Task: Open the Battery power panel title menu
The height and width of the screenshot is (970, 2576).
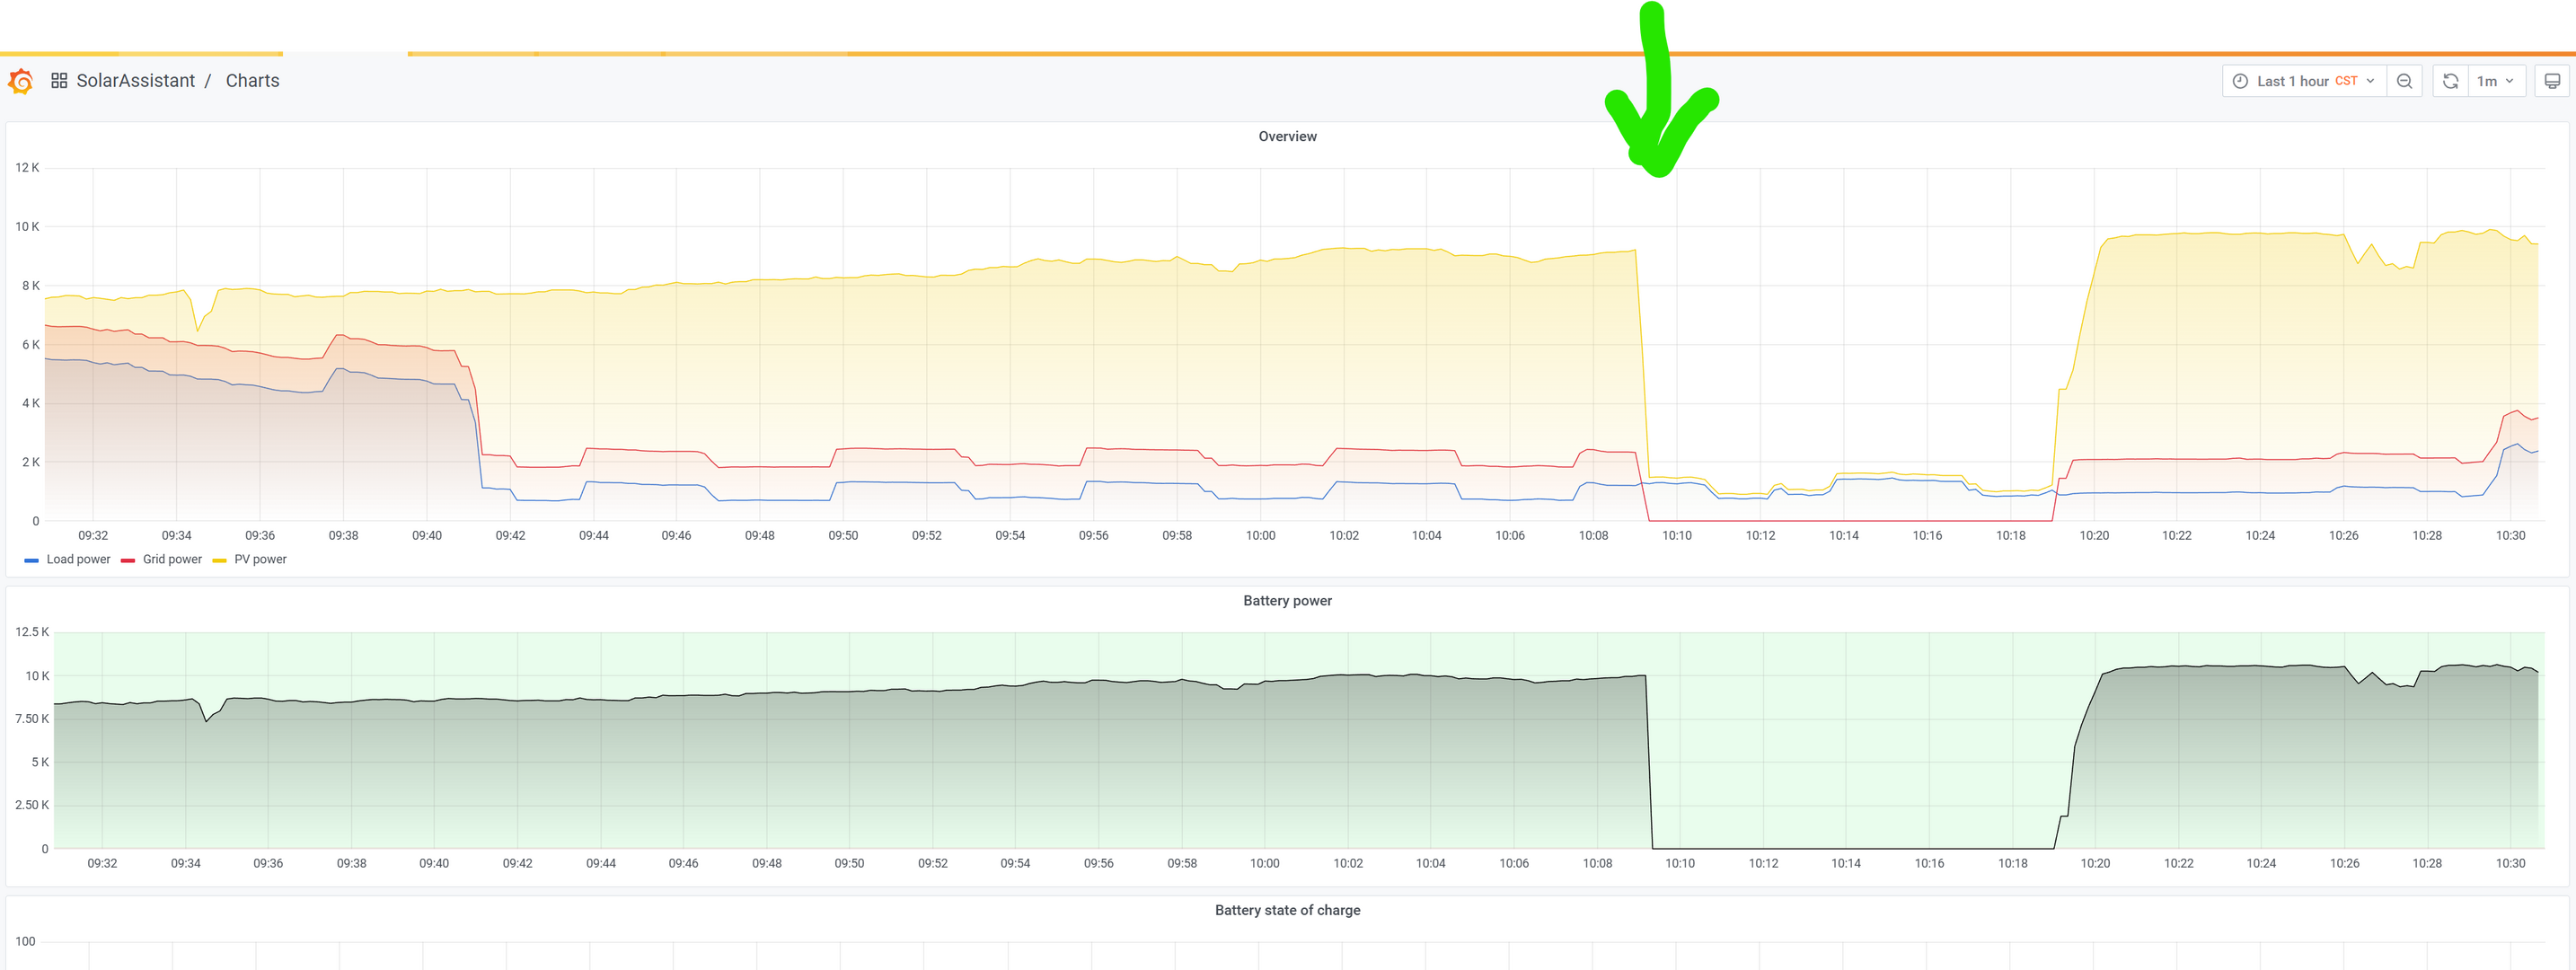Action: point(1287,600)
